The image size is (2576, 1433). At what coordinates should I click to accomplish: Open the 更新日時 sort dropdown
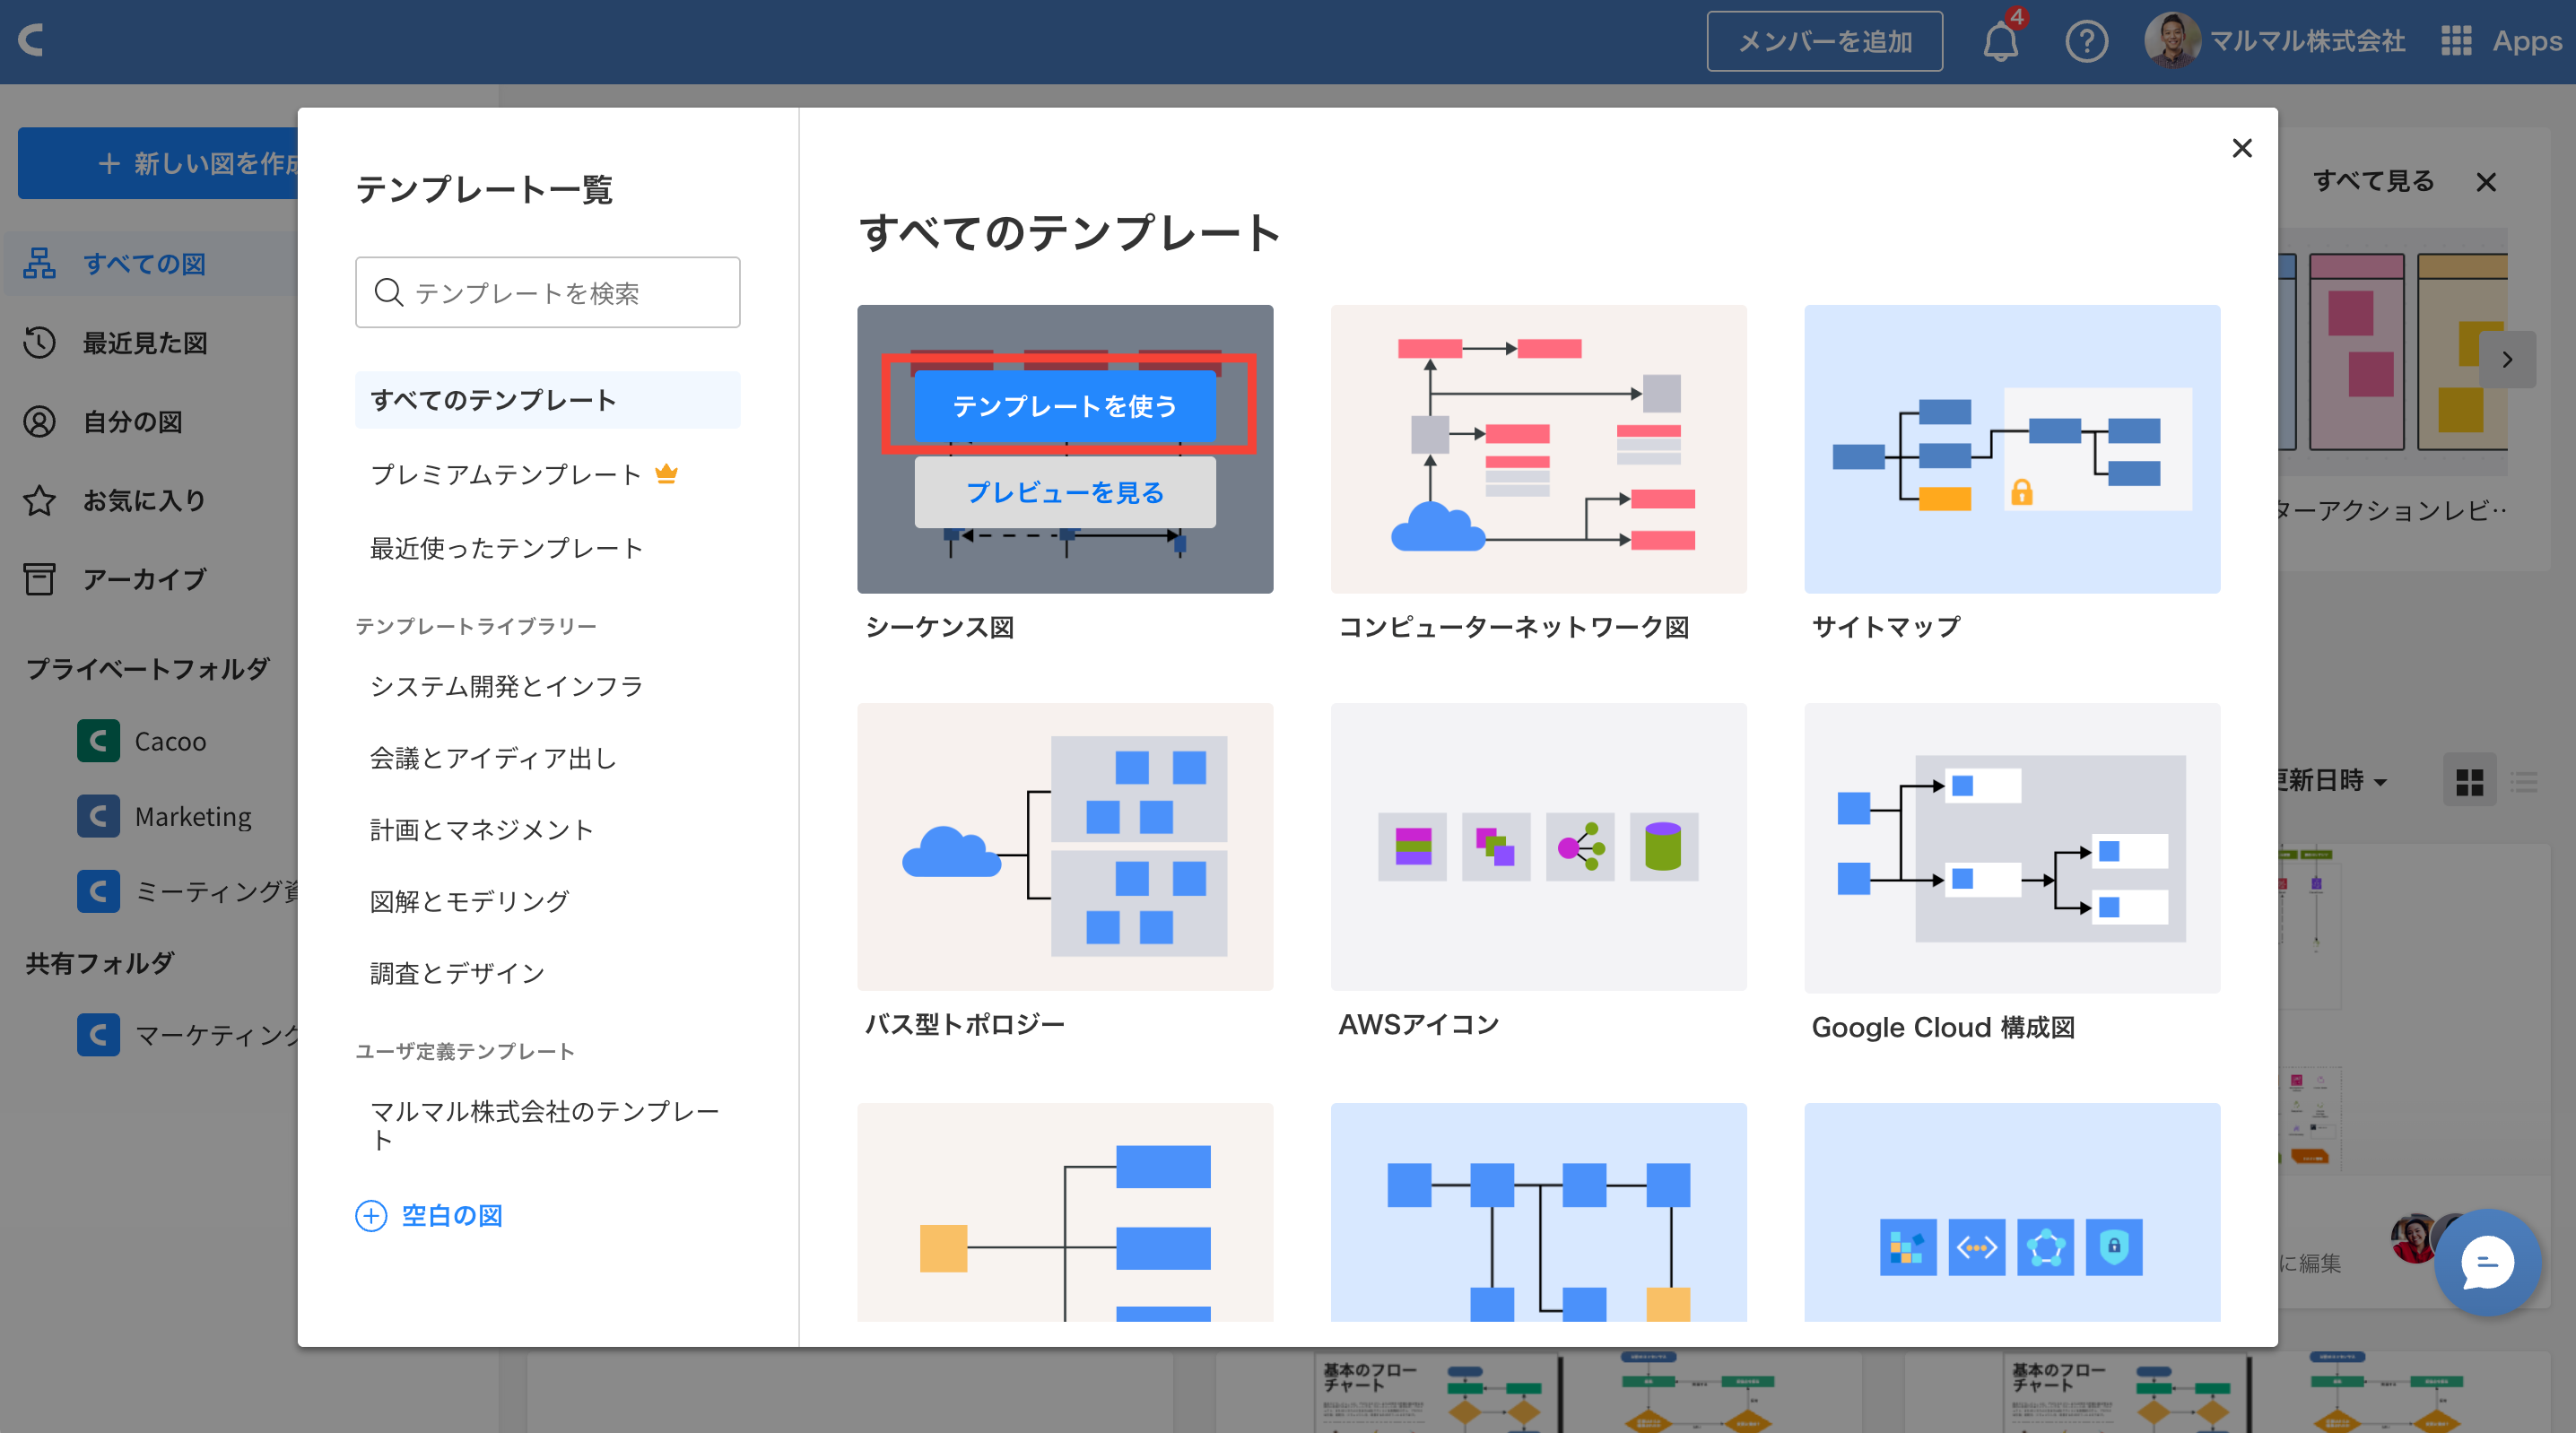tap(2334, 780)
